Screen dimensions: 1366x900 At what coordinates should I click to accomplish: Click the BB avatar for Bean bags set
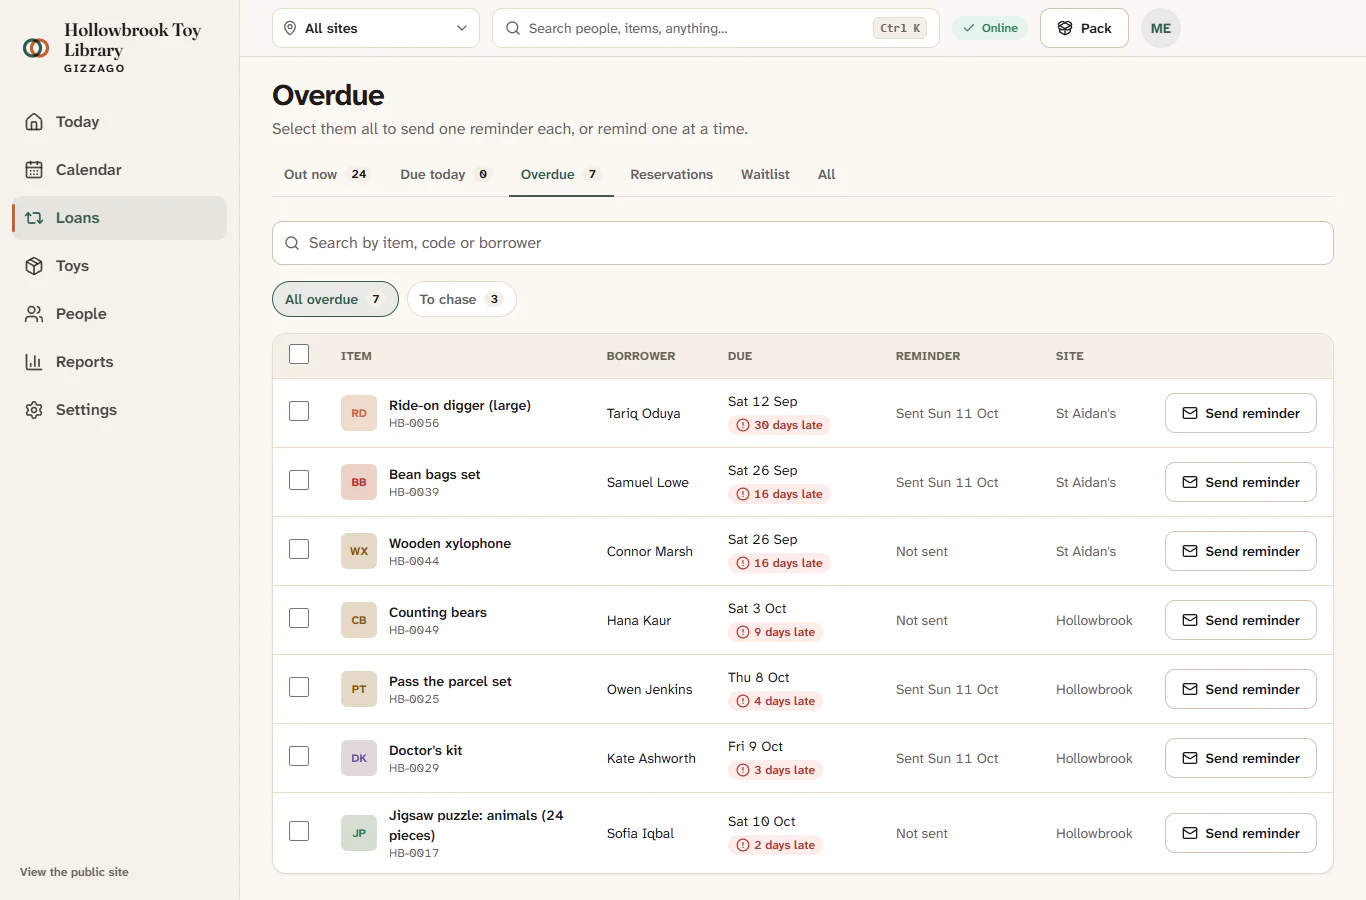coord(359,482)
